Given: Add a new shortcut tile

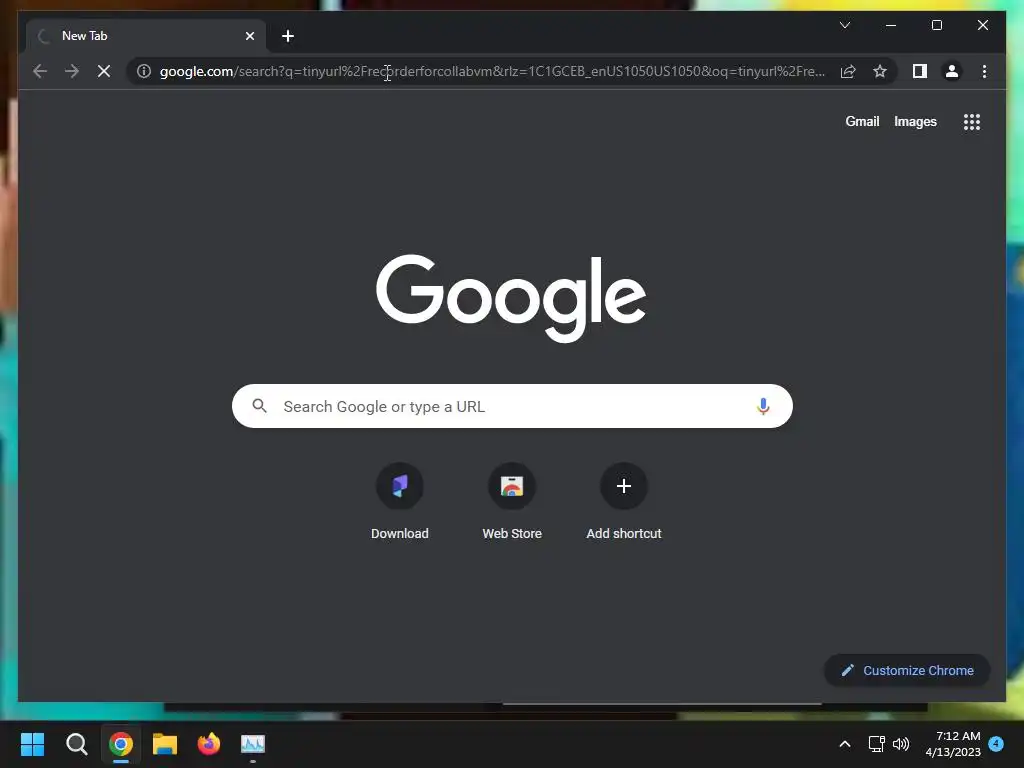Looking at the screenshot, I should pos(624,502).
